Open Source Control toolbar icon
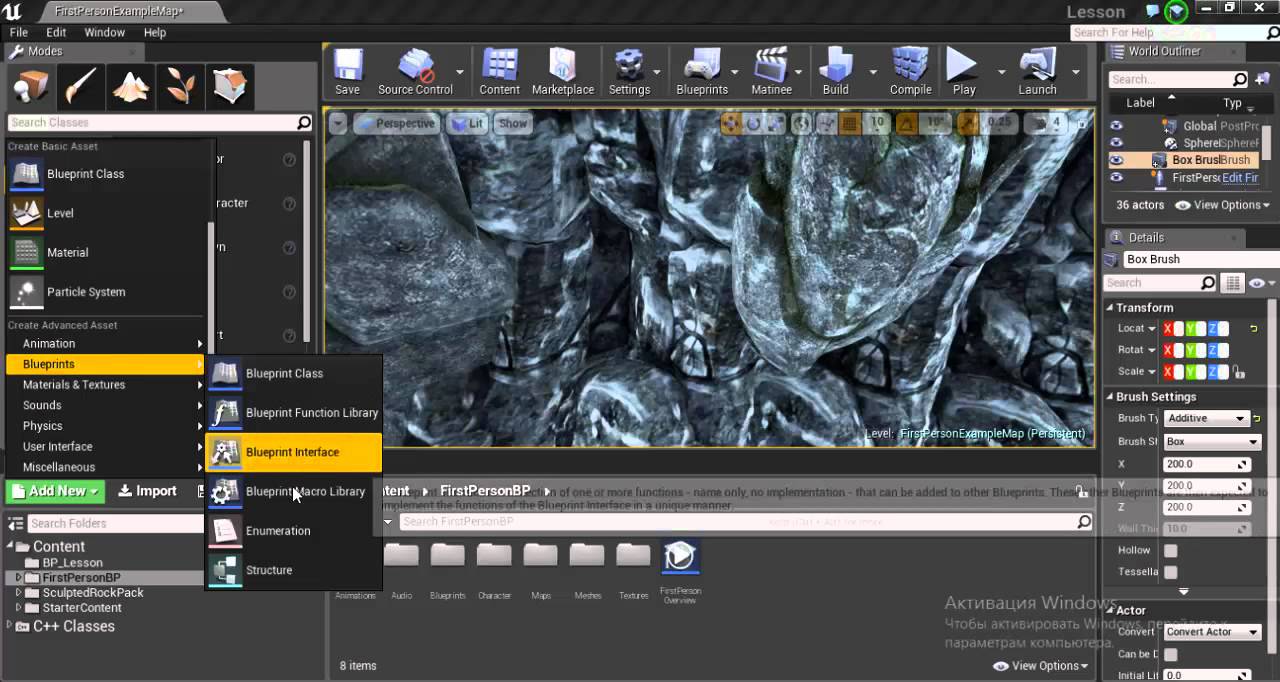Viewport: 1280px width, 682px height. coord(415,72)
